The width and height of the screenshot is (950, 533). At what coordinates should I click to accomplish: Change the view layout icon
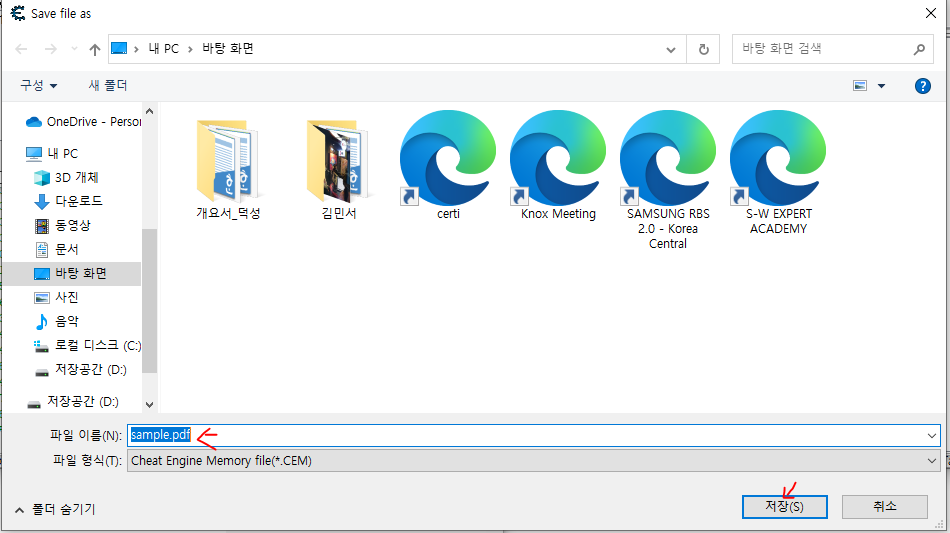pyautogui.click(x=860, y=86)
